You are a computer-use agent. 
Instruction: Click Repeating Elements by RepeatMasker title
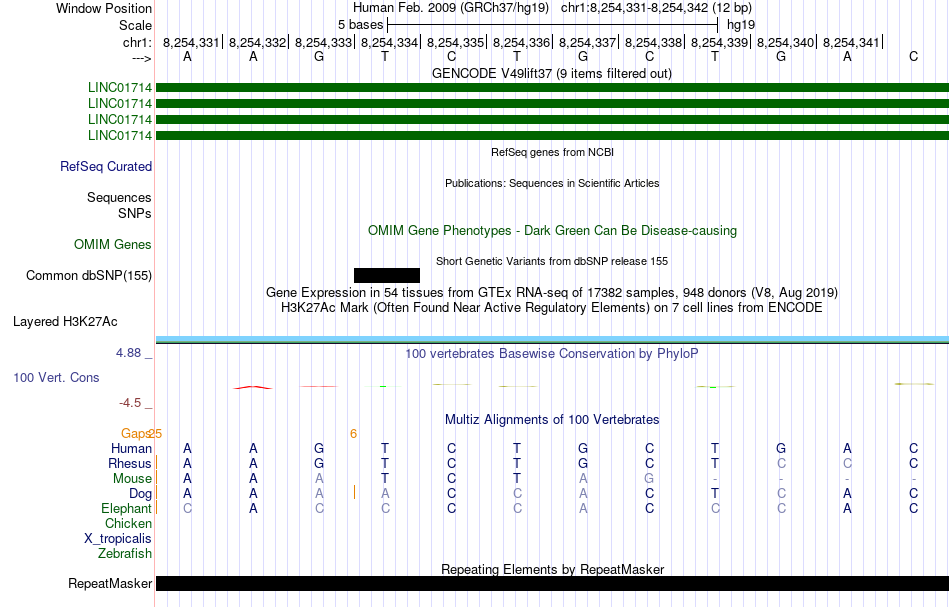tap(553, 570)
